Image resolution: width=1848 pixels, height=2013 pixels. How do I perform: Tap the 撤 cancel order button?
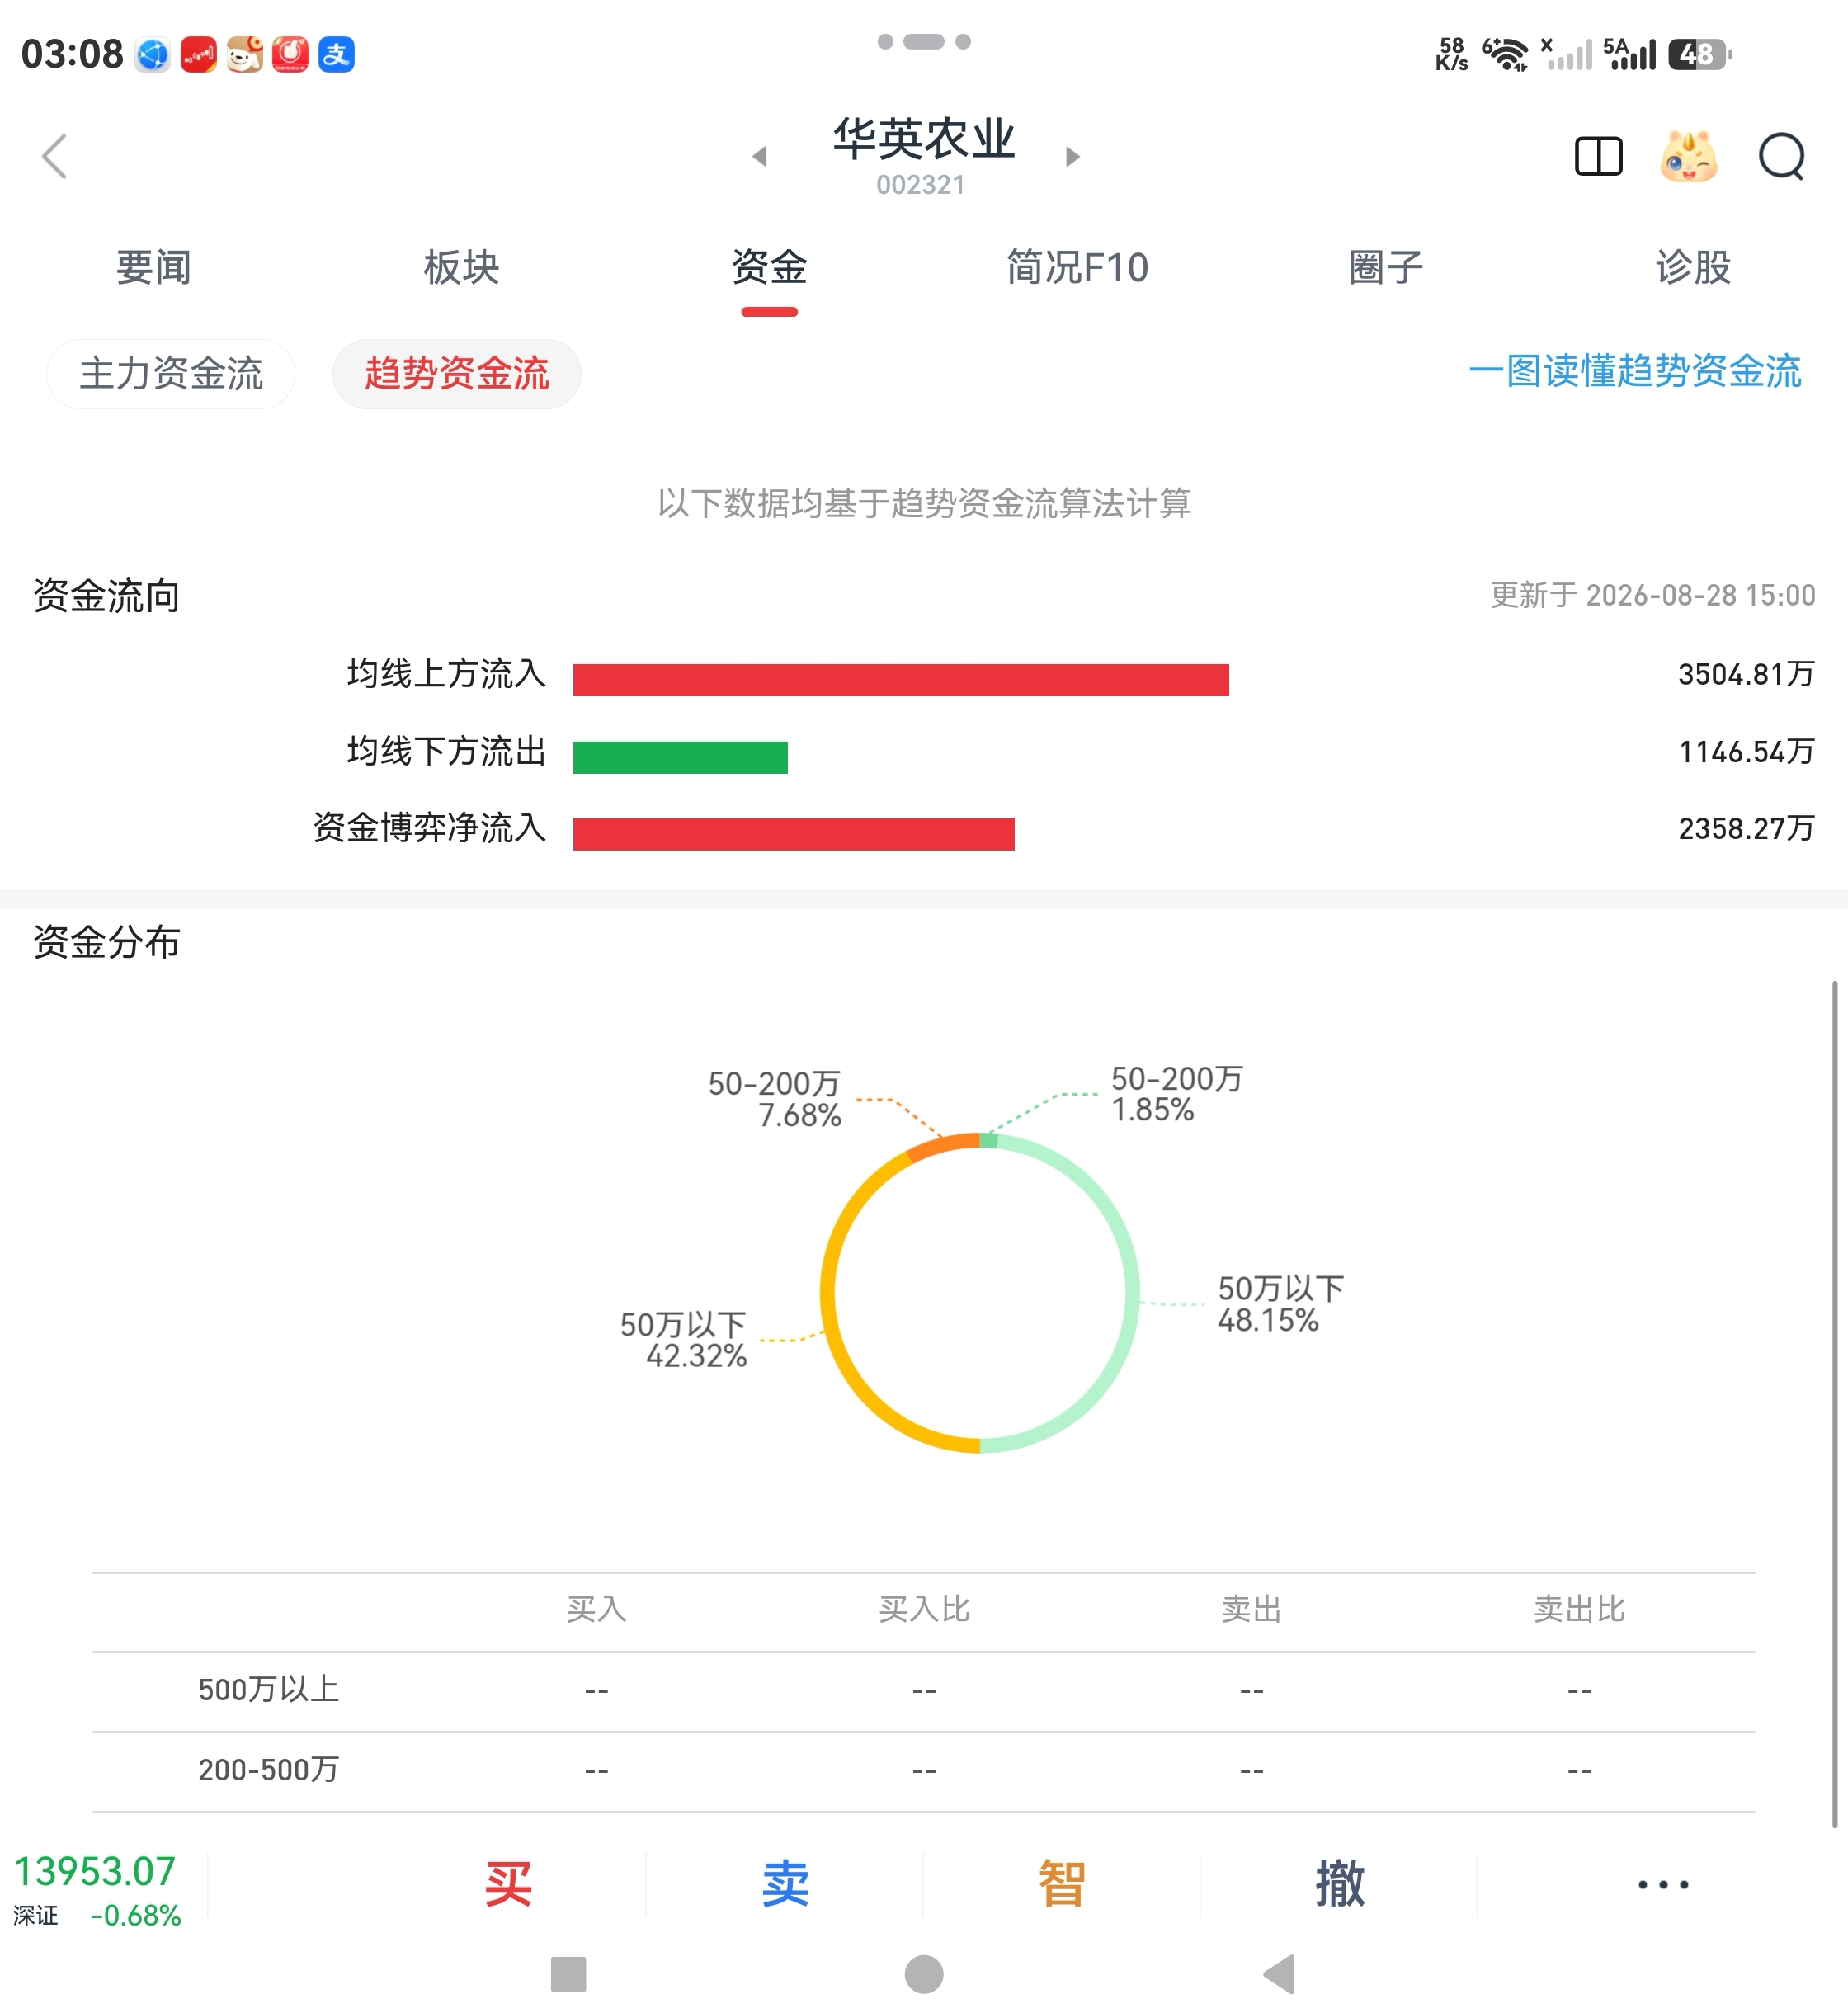1340,1884
